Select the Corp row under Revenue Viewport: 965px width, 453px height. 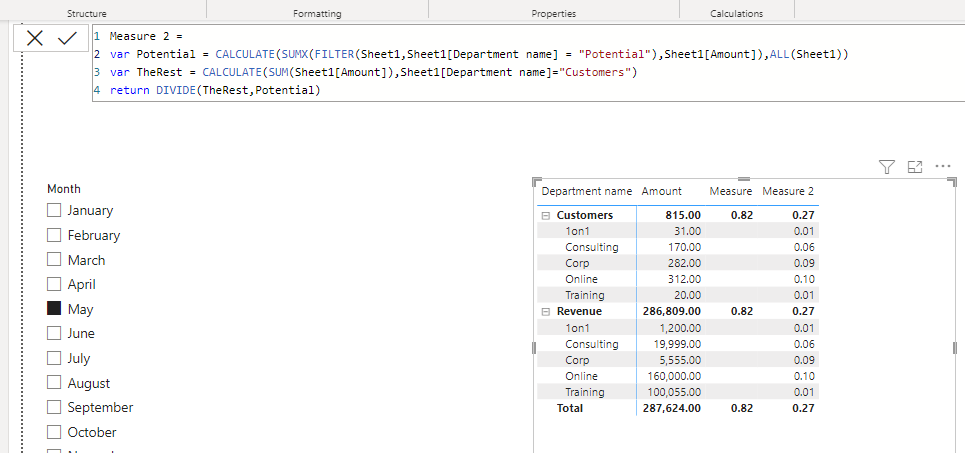click(577, 360)
